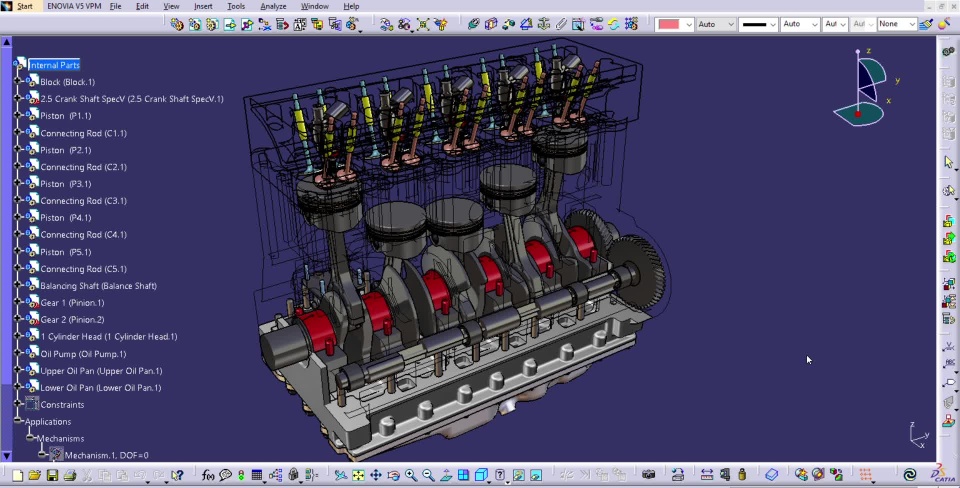Click the Capture camera icon
This screenshot has width=960, height=488.
(x=648, y=476)
